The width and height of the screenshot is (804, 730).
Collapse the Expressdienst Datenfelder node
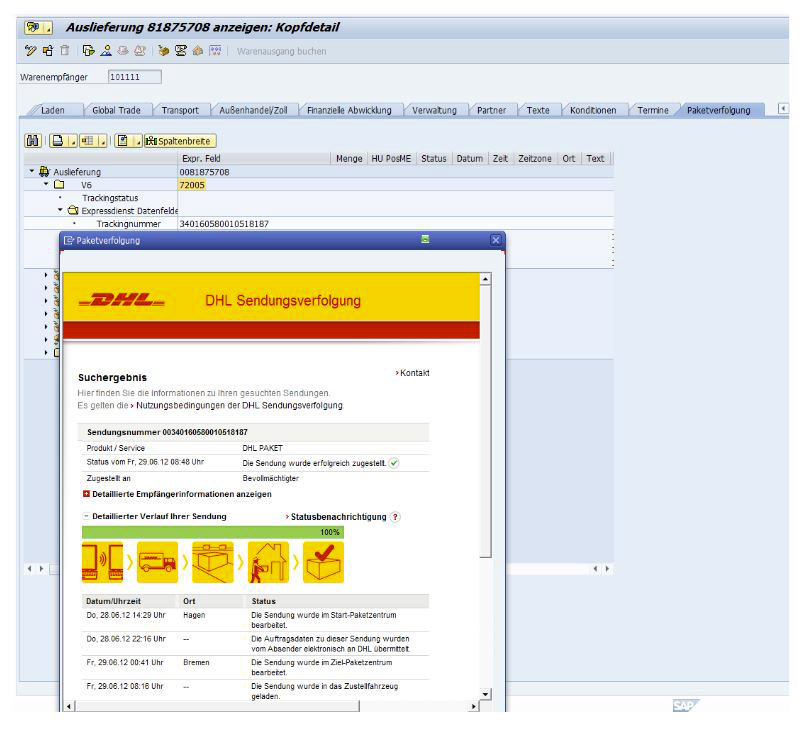click(60, 210)
